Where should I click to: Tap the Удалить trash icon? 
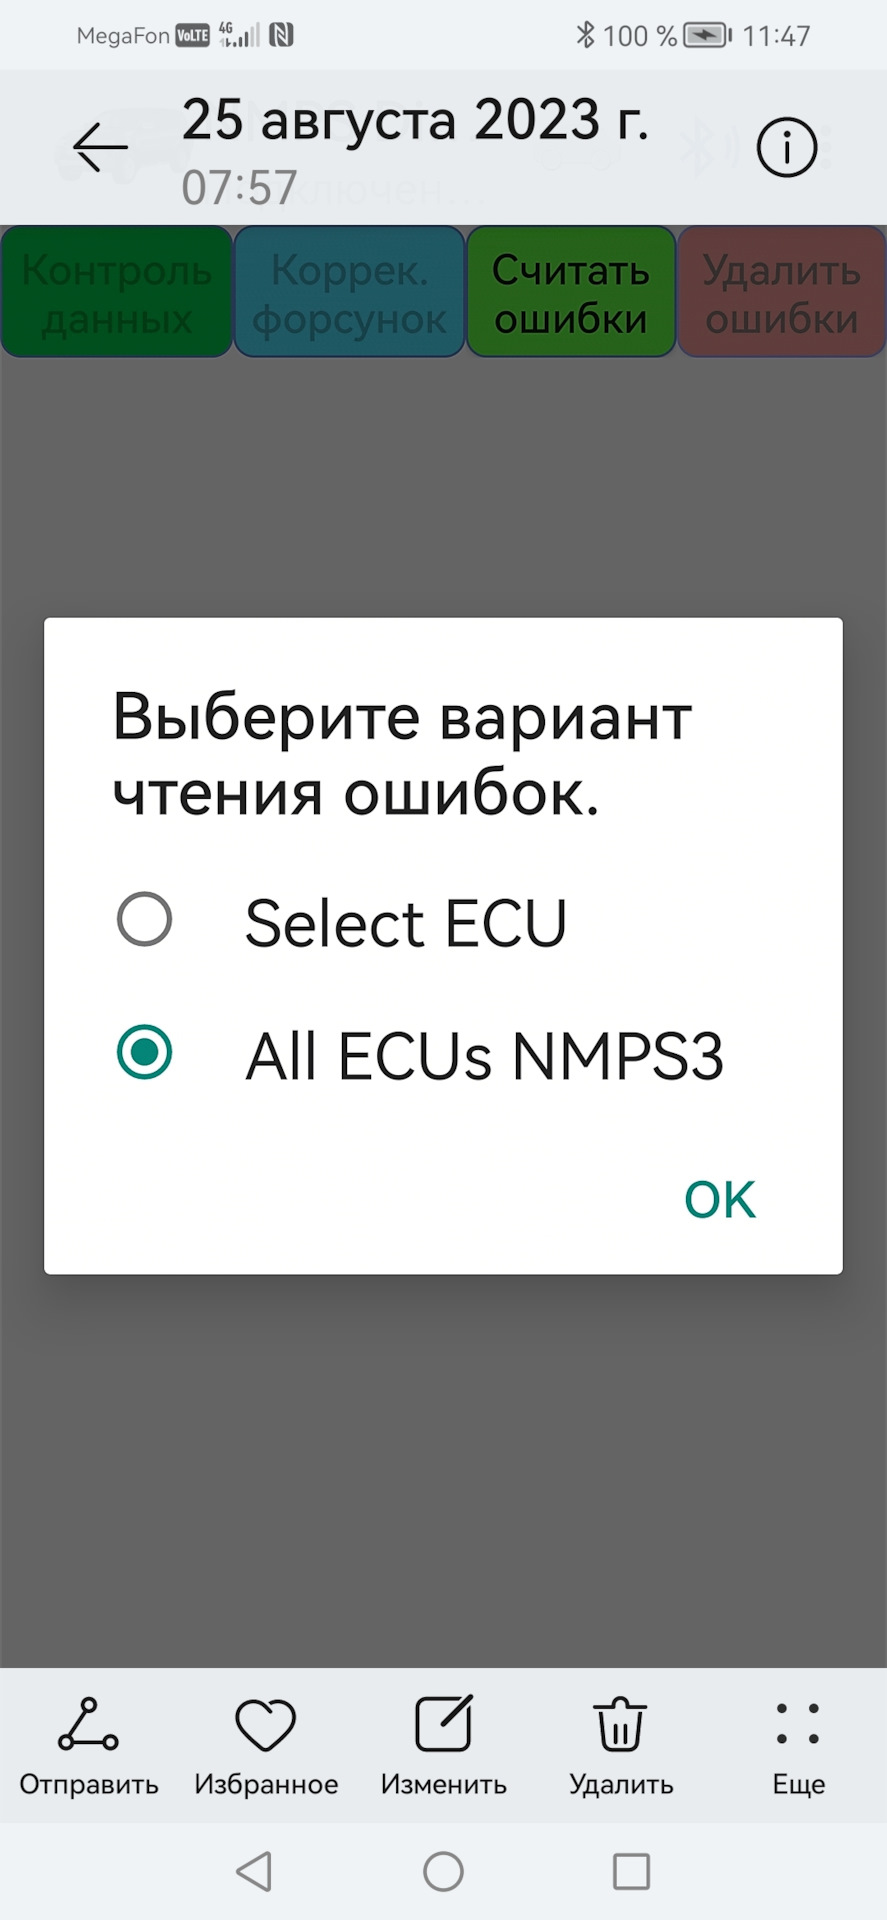(x=619, y=1724)
